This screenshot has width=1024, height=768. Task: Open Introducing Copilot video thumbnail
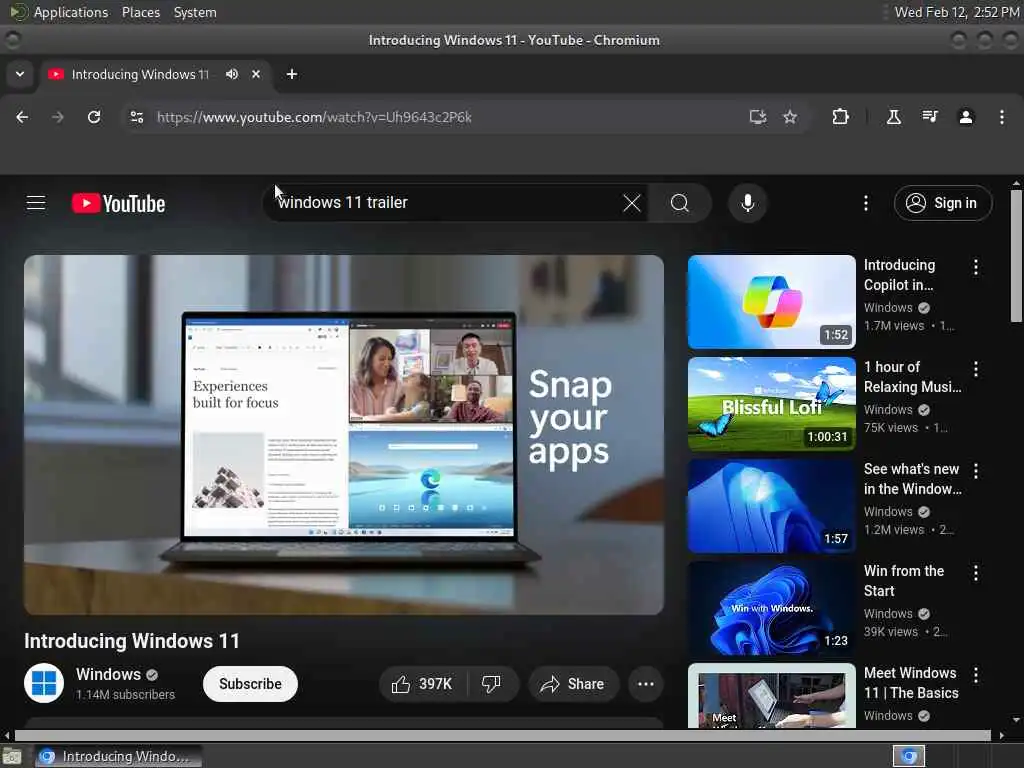click(771, 302)
